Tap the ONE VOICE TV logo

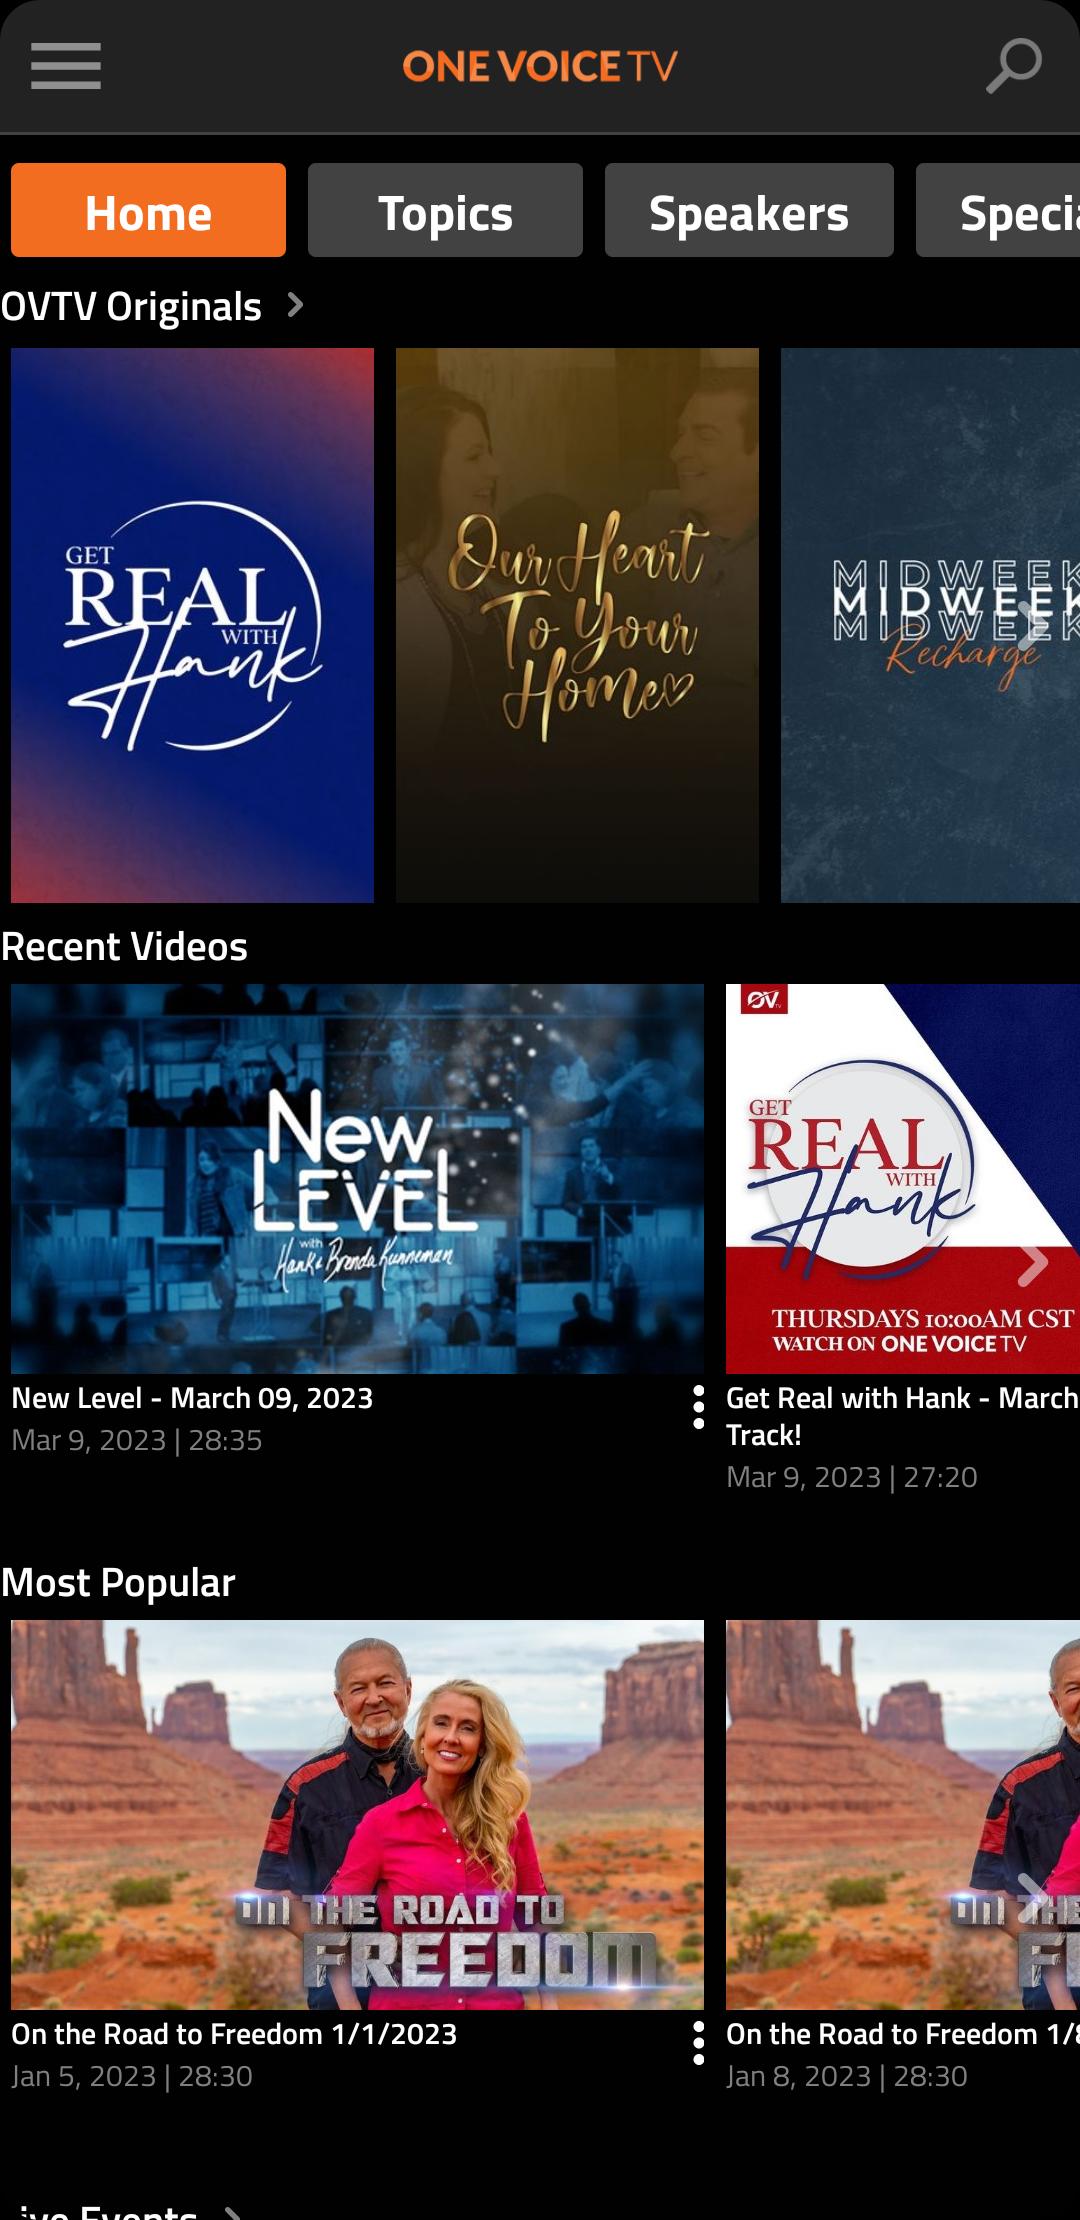pyautogui.click(x=540, y=67)
